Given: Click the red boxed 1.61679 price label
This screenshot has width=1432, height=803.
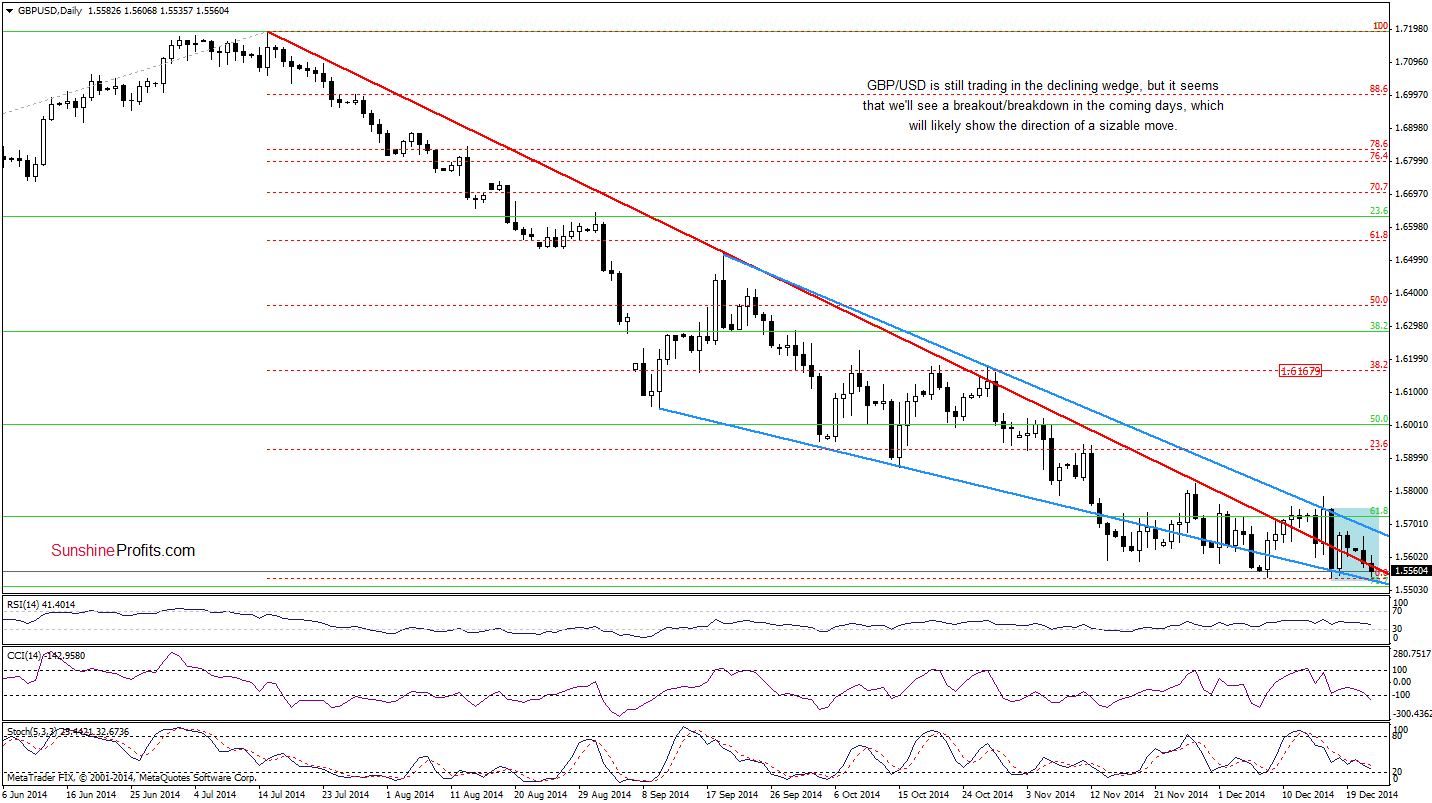Looking at the screenshot, I should pyautogui.click(x=1301, y=371).
